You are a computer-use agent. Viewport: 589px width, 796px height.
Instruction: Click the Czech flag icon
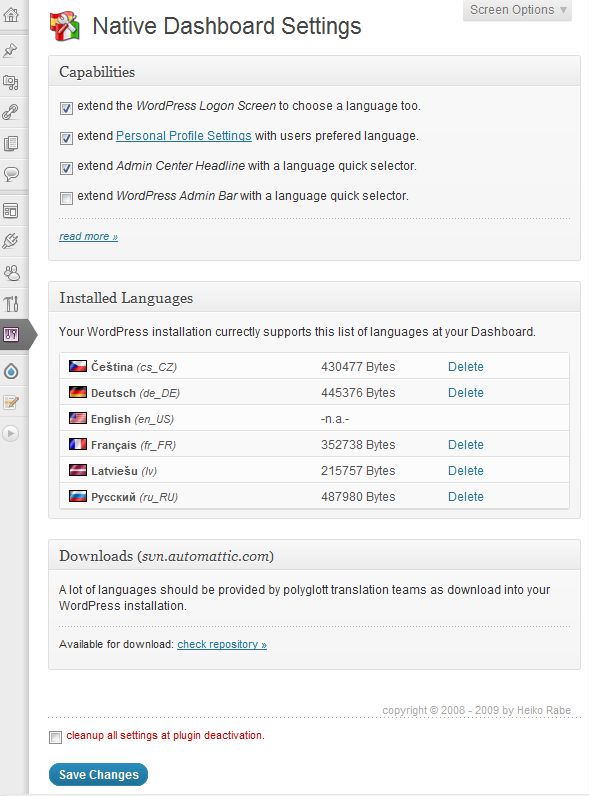tap(78, 366)
